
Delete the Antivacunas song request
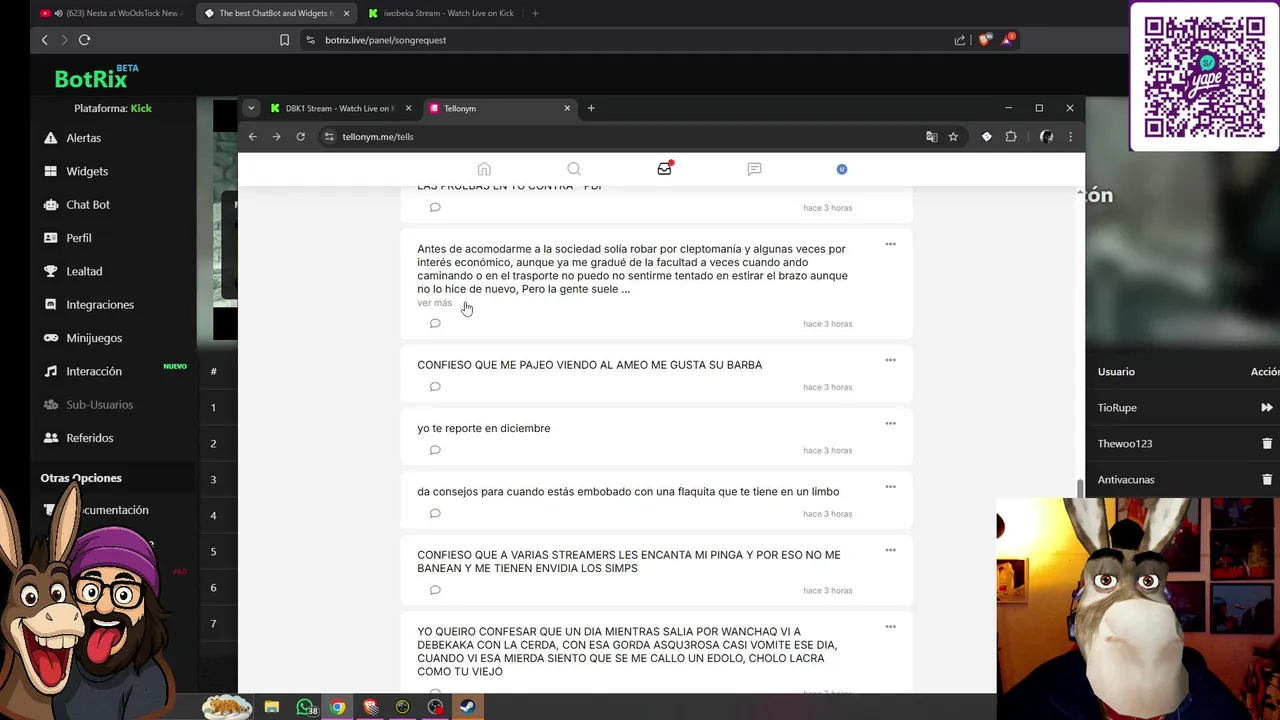1267,479
